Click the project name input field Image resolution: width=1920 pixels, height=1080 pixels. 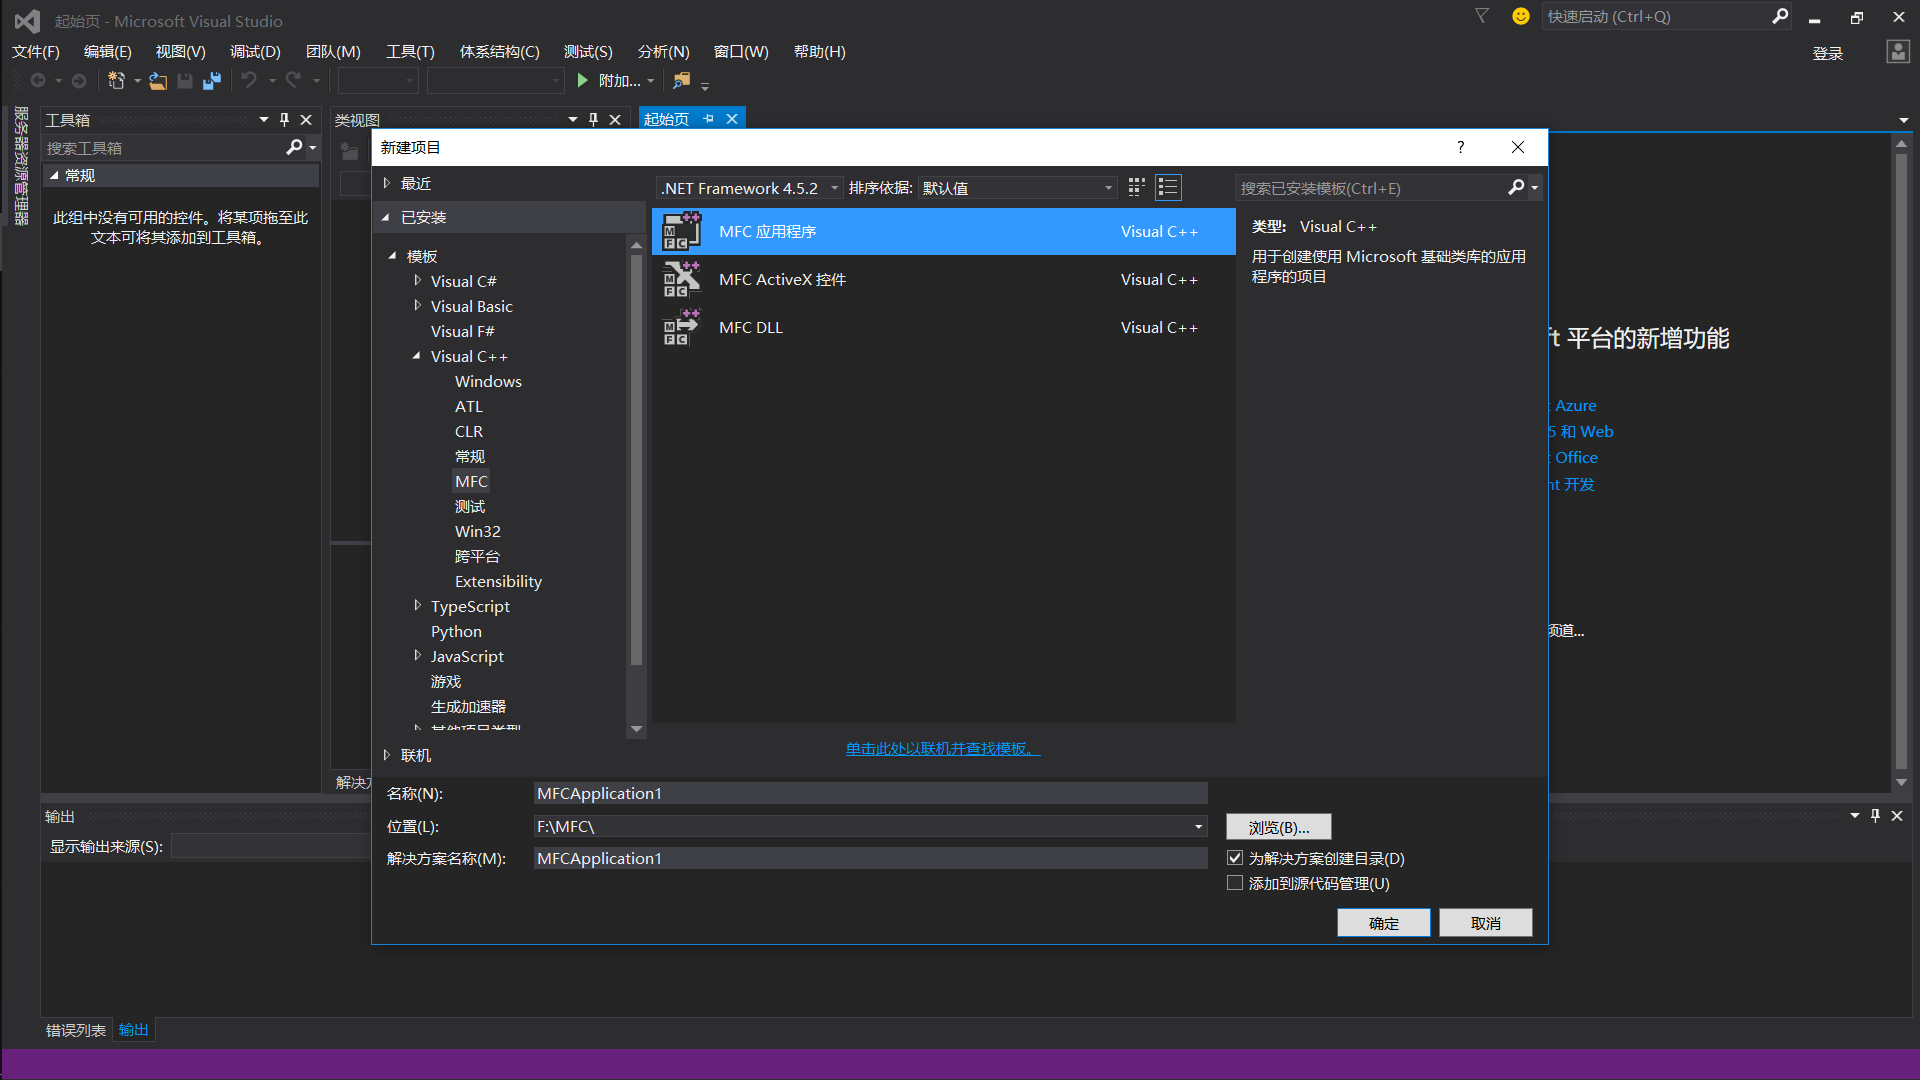click(870, 793)
